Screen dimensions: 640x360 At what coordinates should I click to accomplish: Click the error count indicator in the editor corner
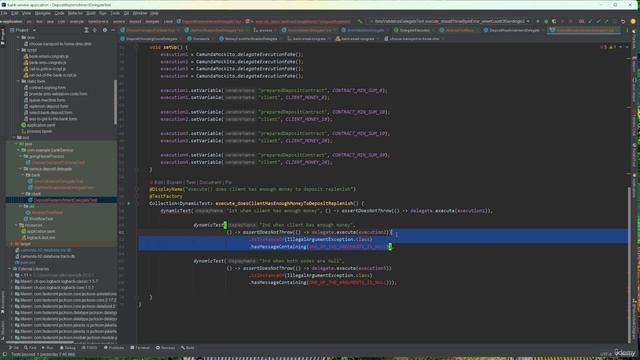click(x=603, y=47)
